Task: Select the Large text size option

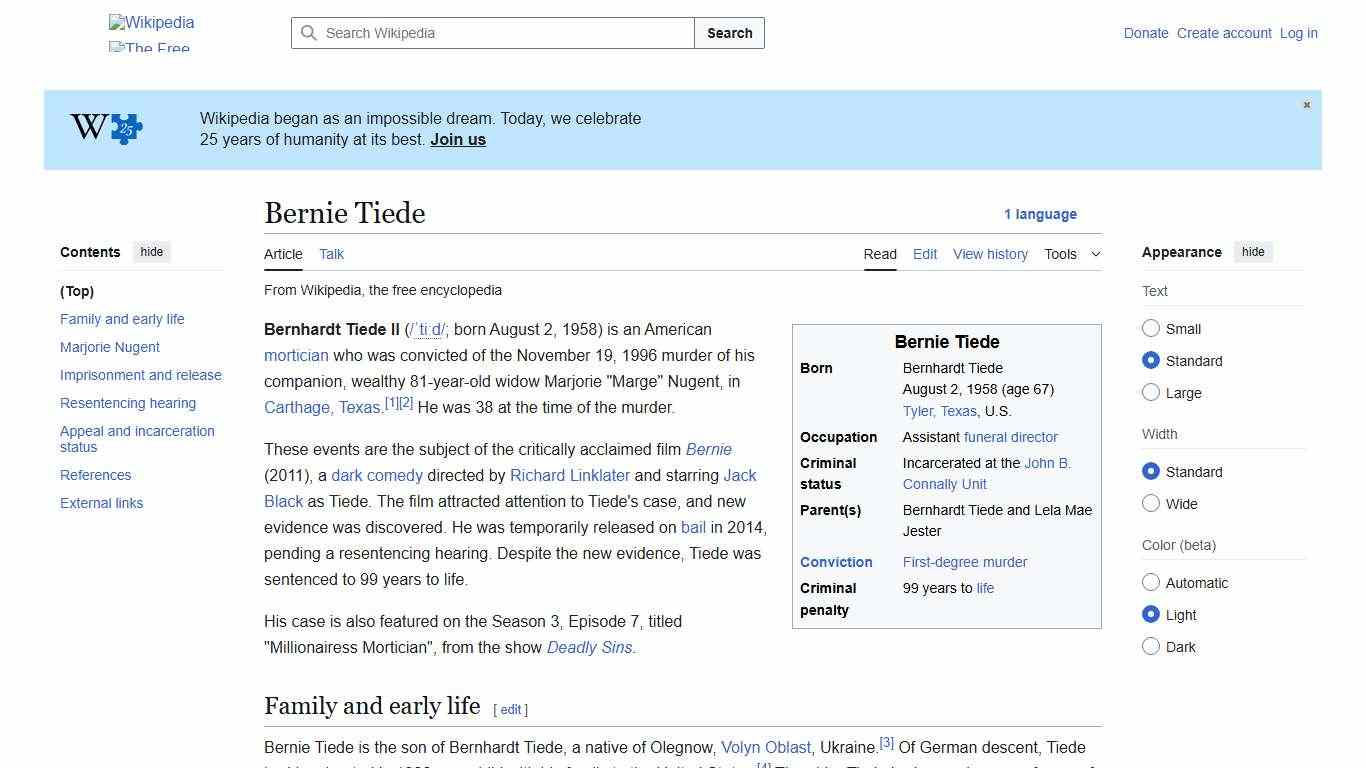Action: (x=1151, y=393)
